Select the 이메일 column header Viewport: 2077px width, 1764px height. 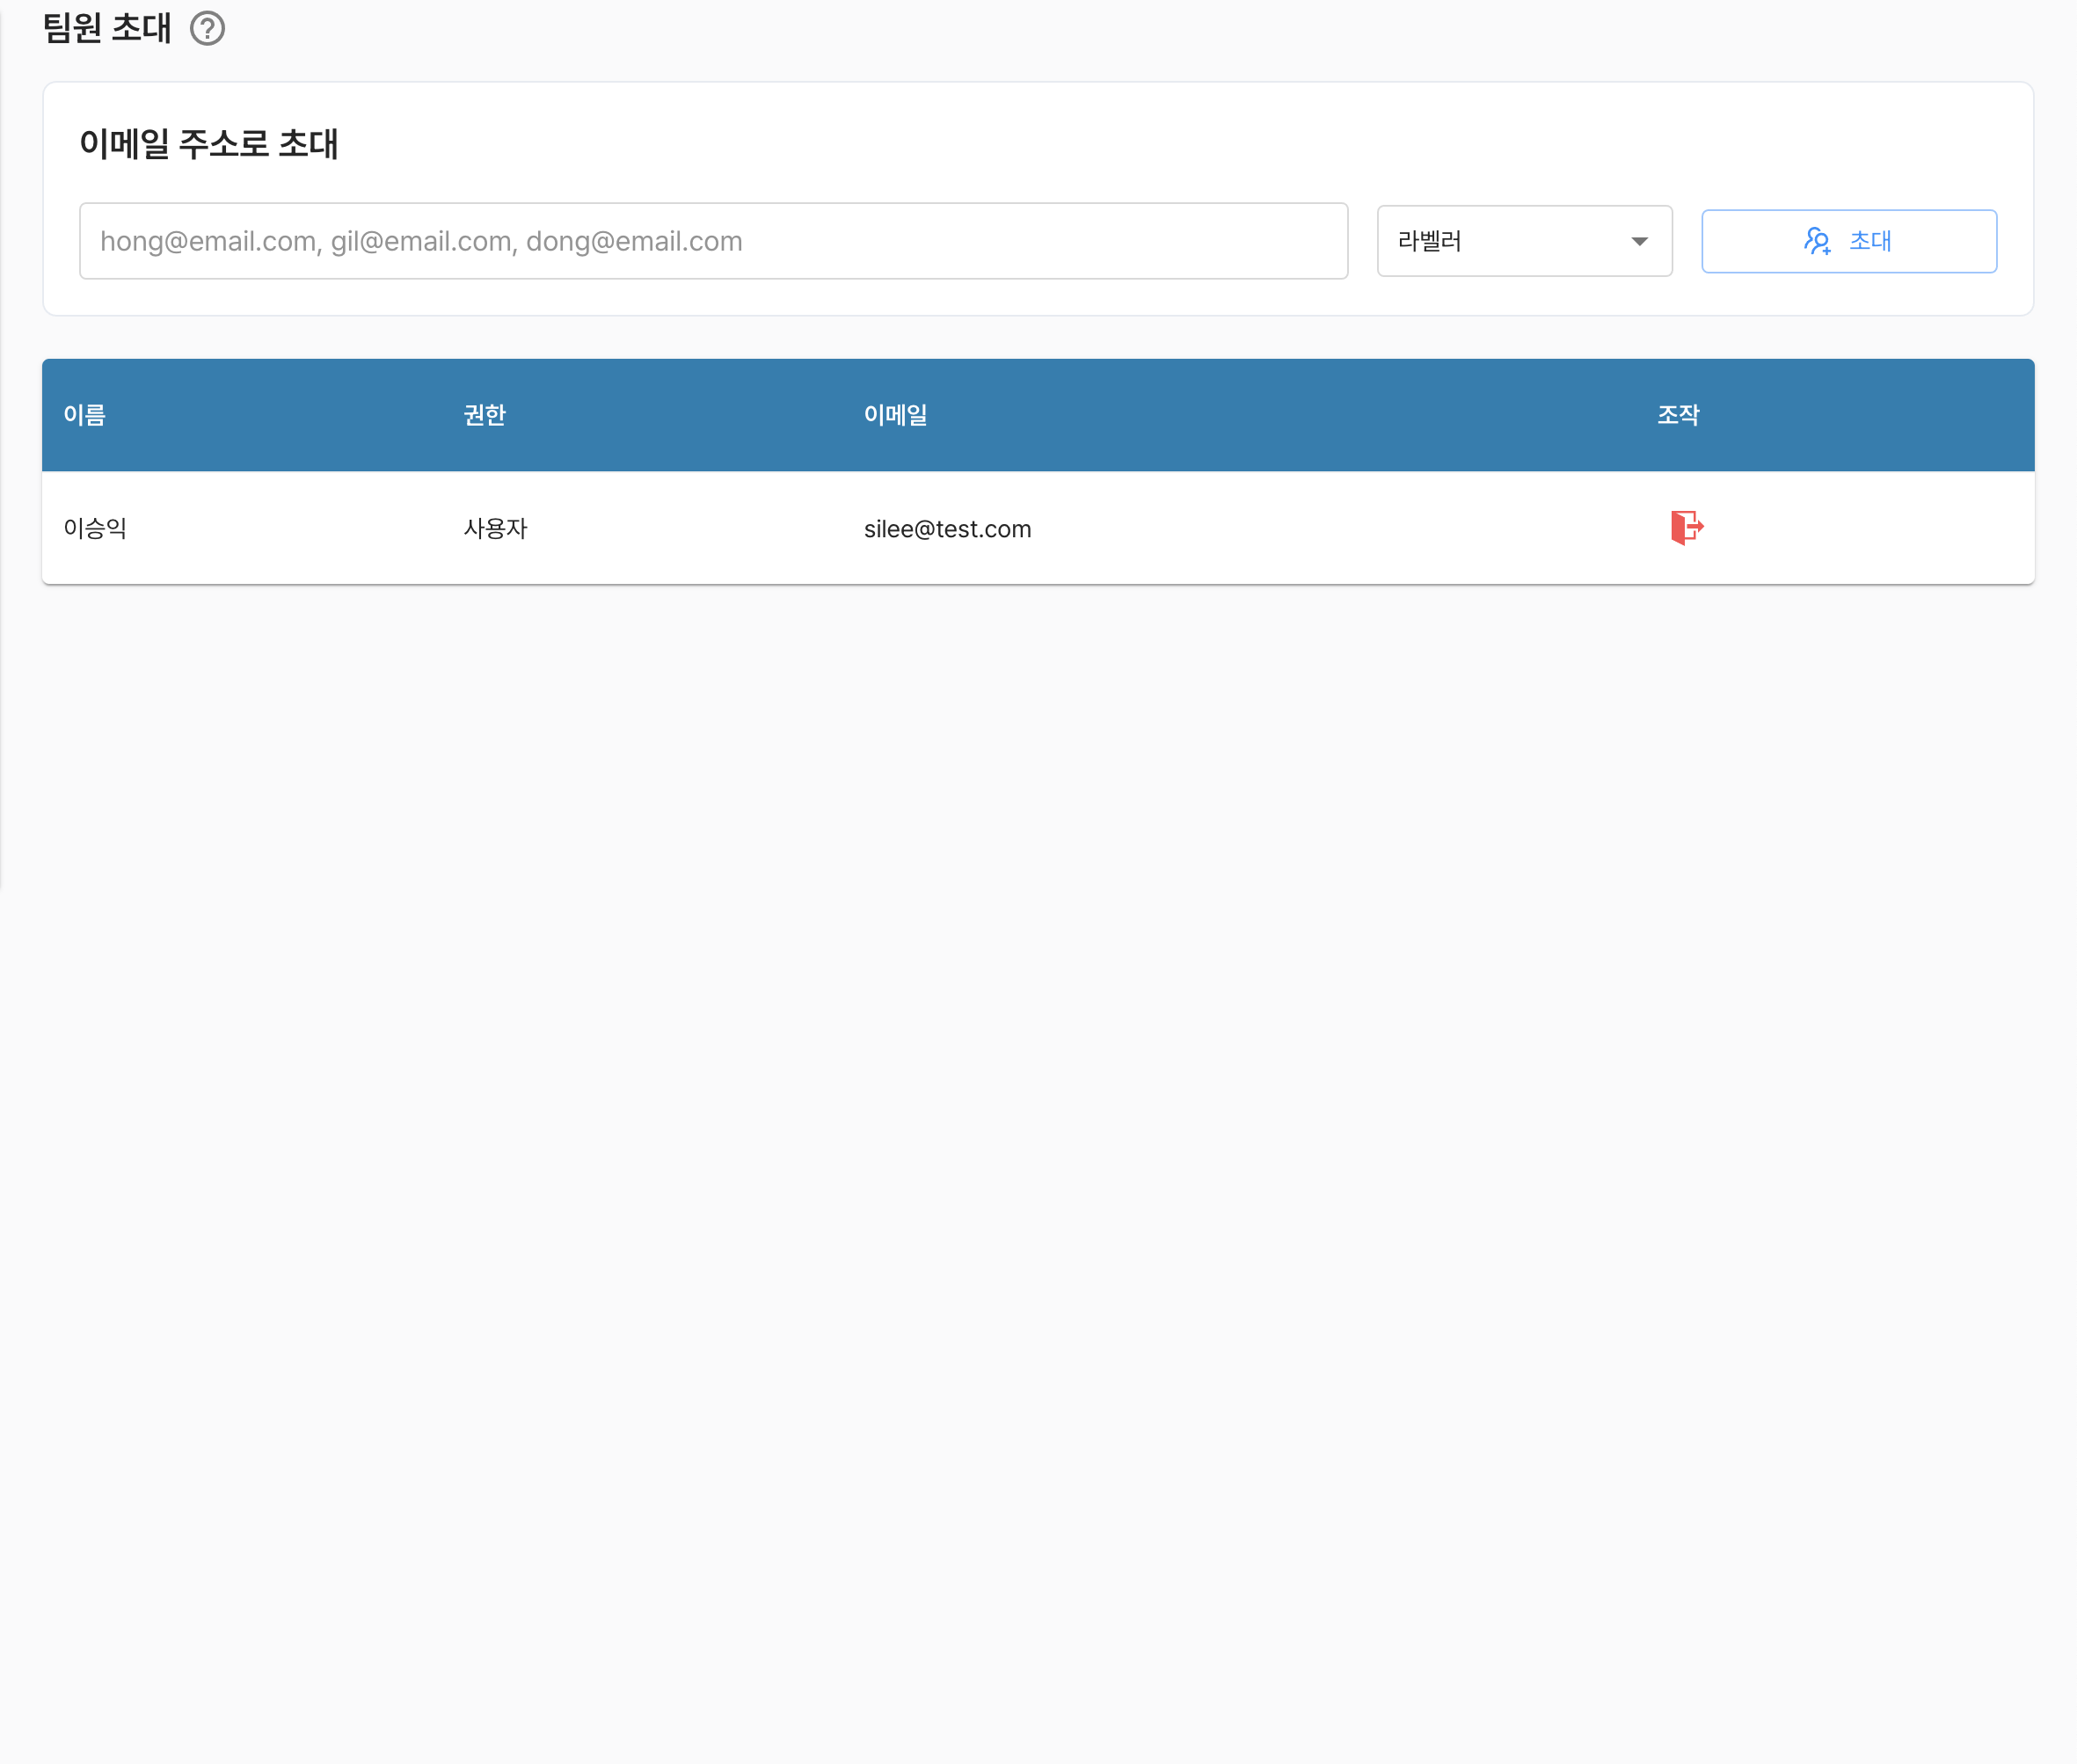[896, 415]
